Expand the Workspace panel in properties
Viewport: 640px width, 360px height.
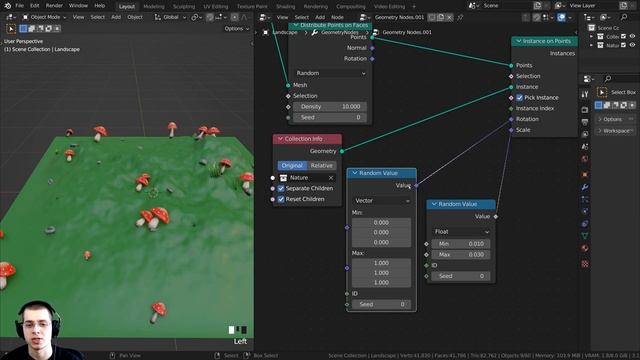(x=616, y=131)
